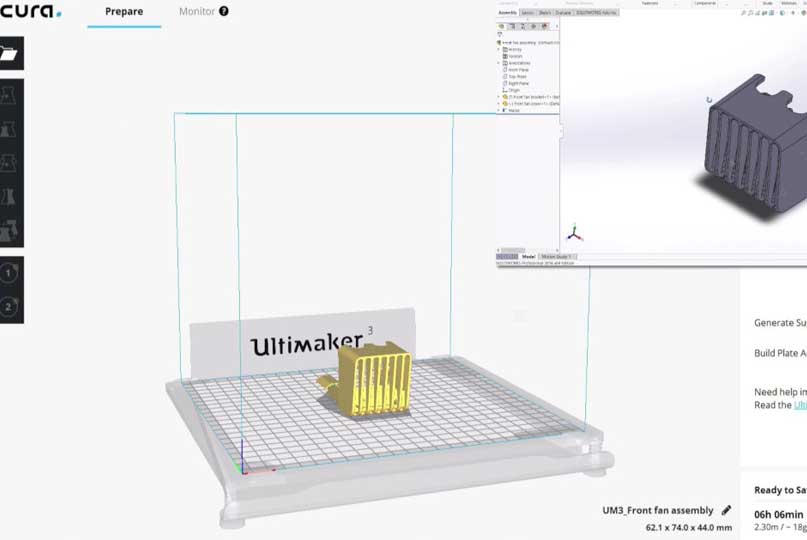Click the Generate Support setting label
807x540 pixels.
coord(780,323)
